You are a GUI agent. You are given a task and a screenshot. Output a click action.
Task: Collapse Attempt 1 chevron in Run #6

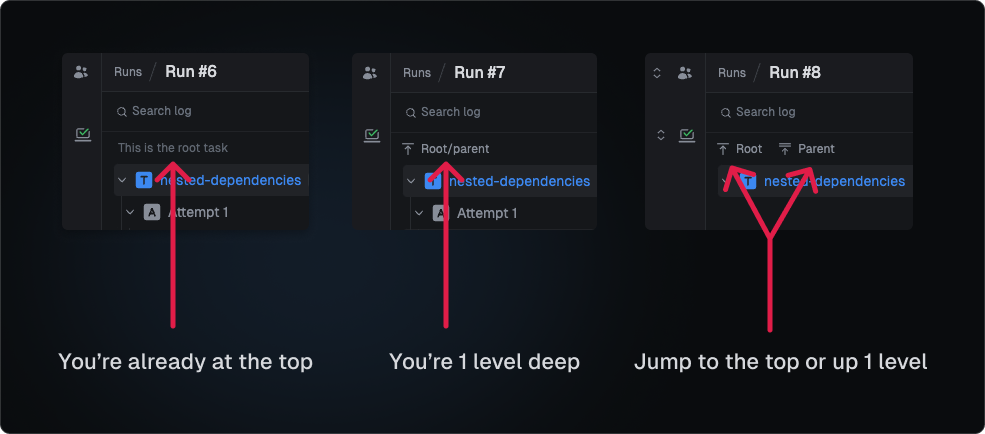(x=130, y=213)
